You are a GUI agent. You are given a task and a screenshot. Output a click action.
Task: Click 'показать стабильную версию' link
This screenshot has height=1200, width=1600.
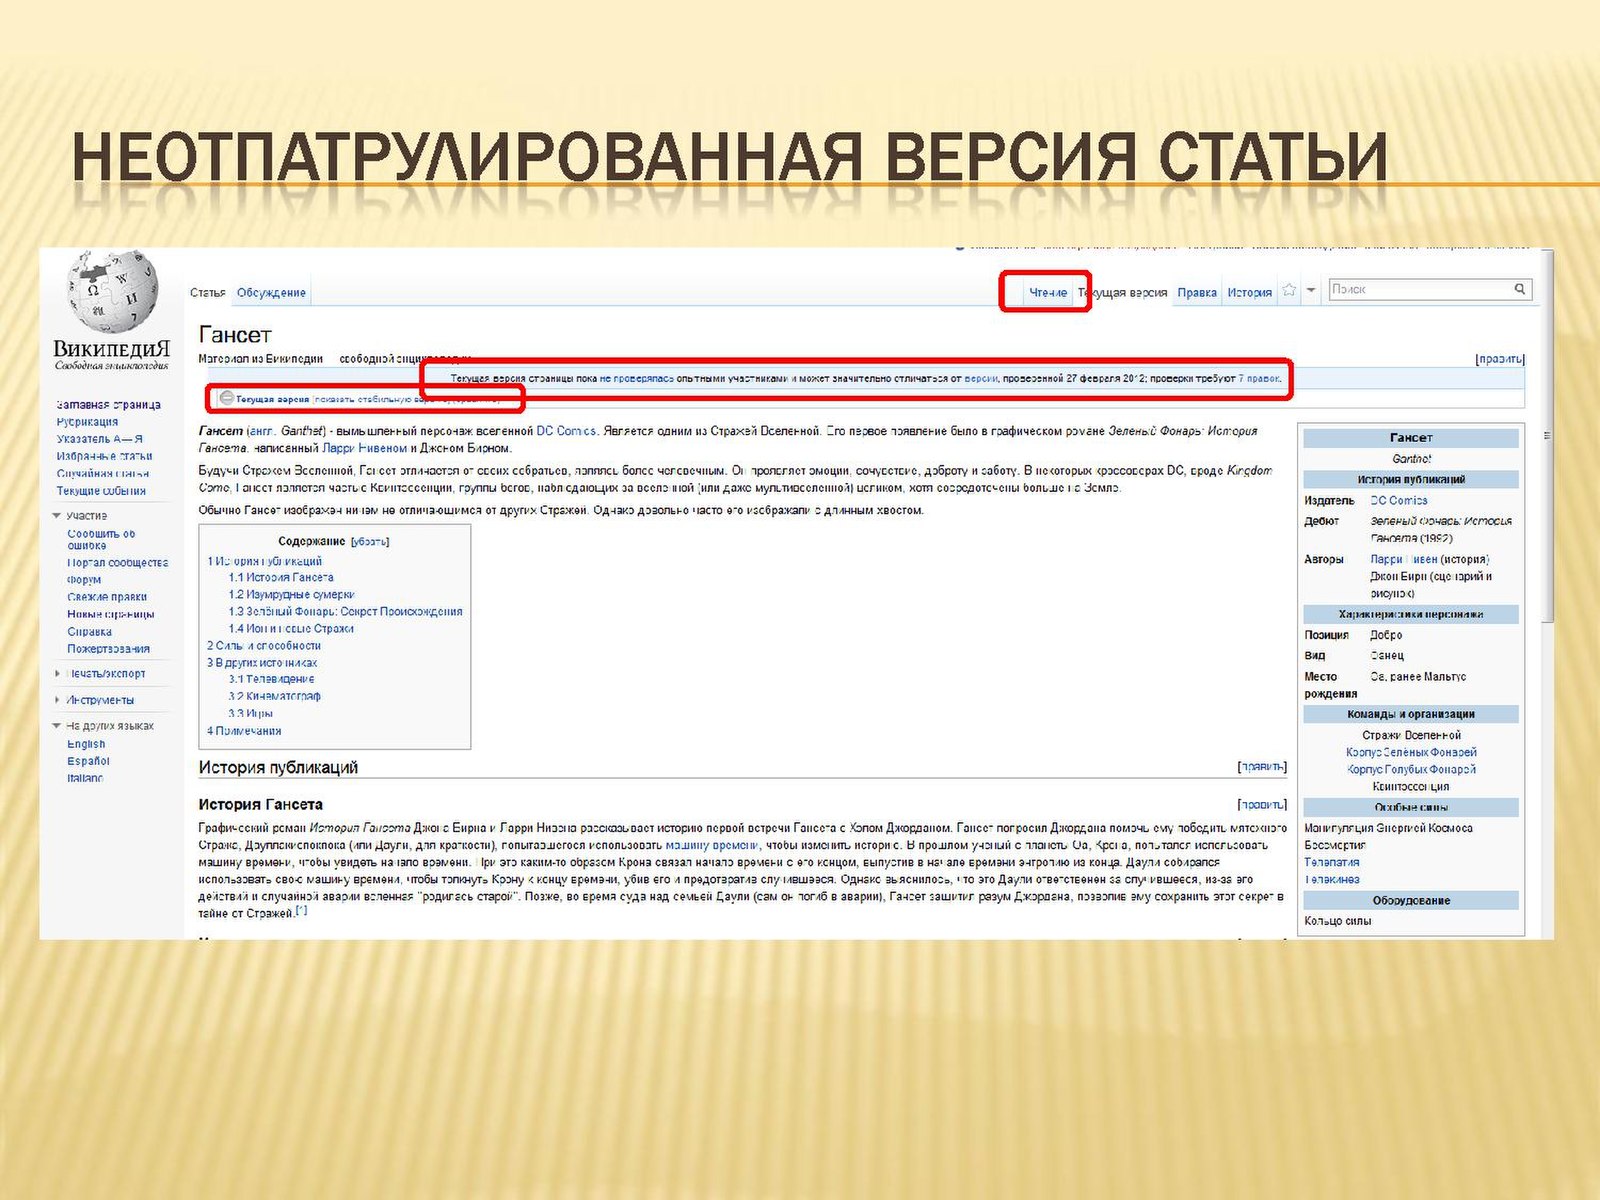[379, 399]
